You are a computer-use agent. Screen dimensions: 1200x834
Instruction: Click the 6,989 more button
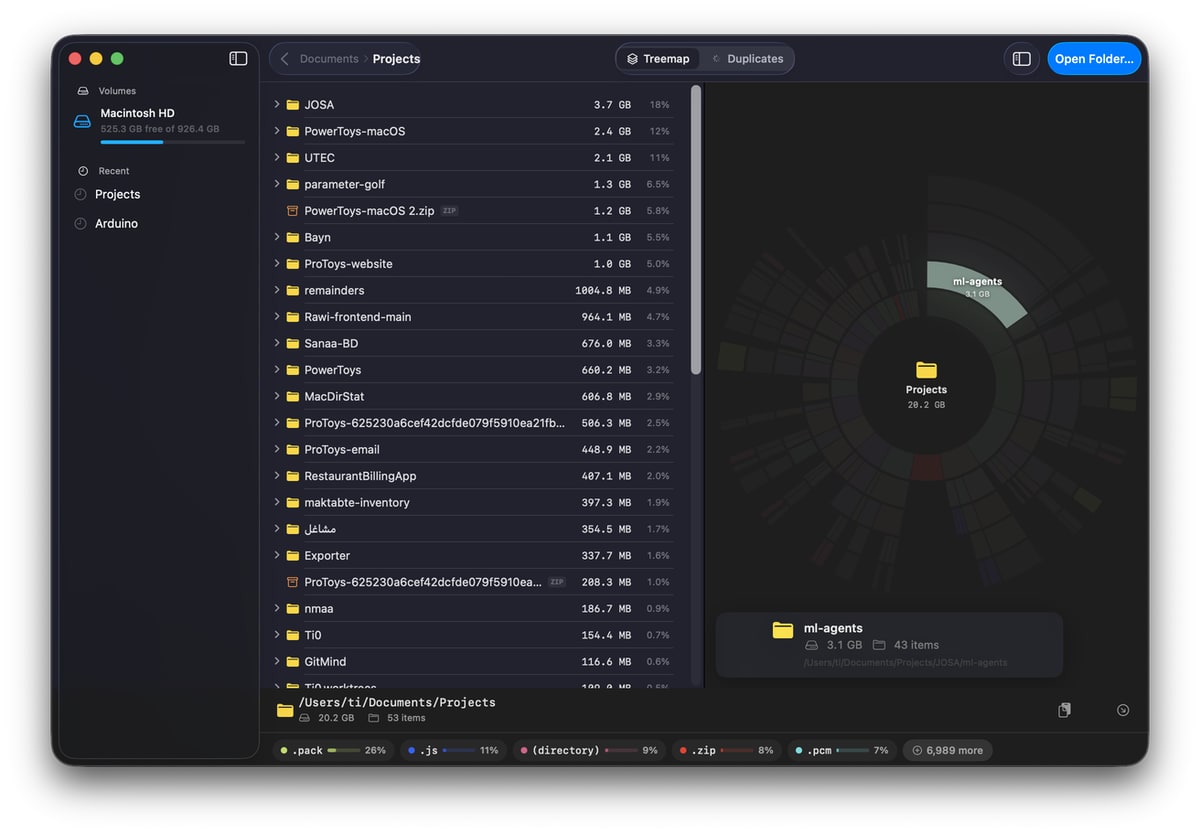[x=947, y=750]
